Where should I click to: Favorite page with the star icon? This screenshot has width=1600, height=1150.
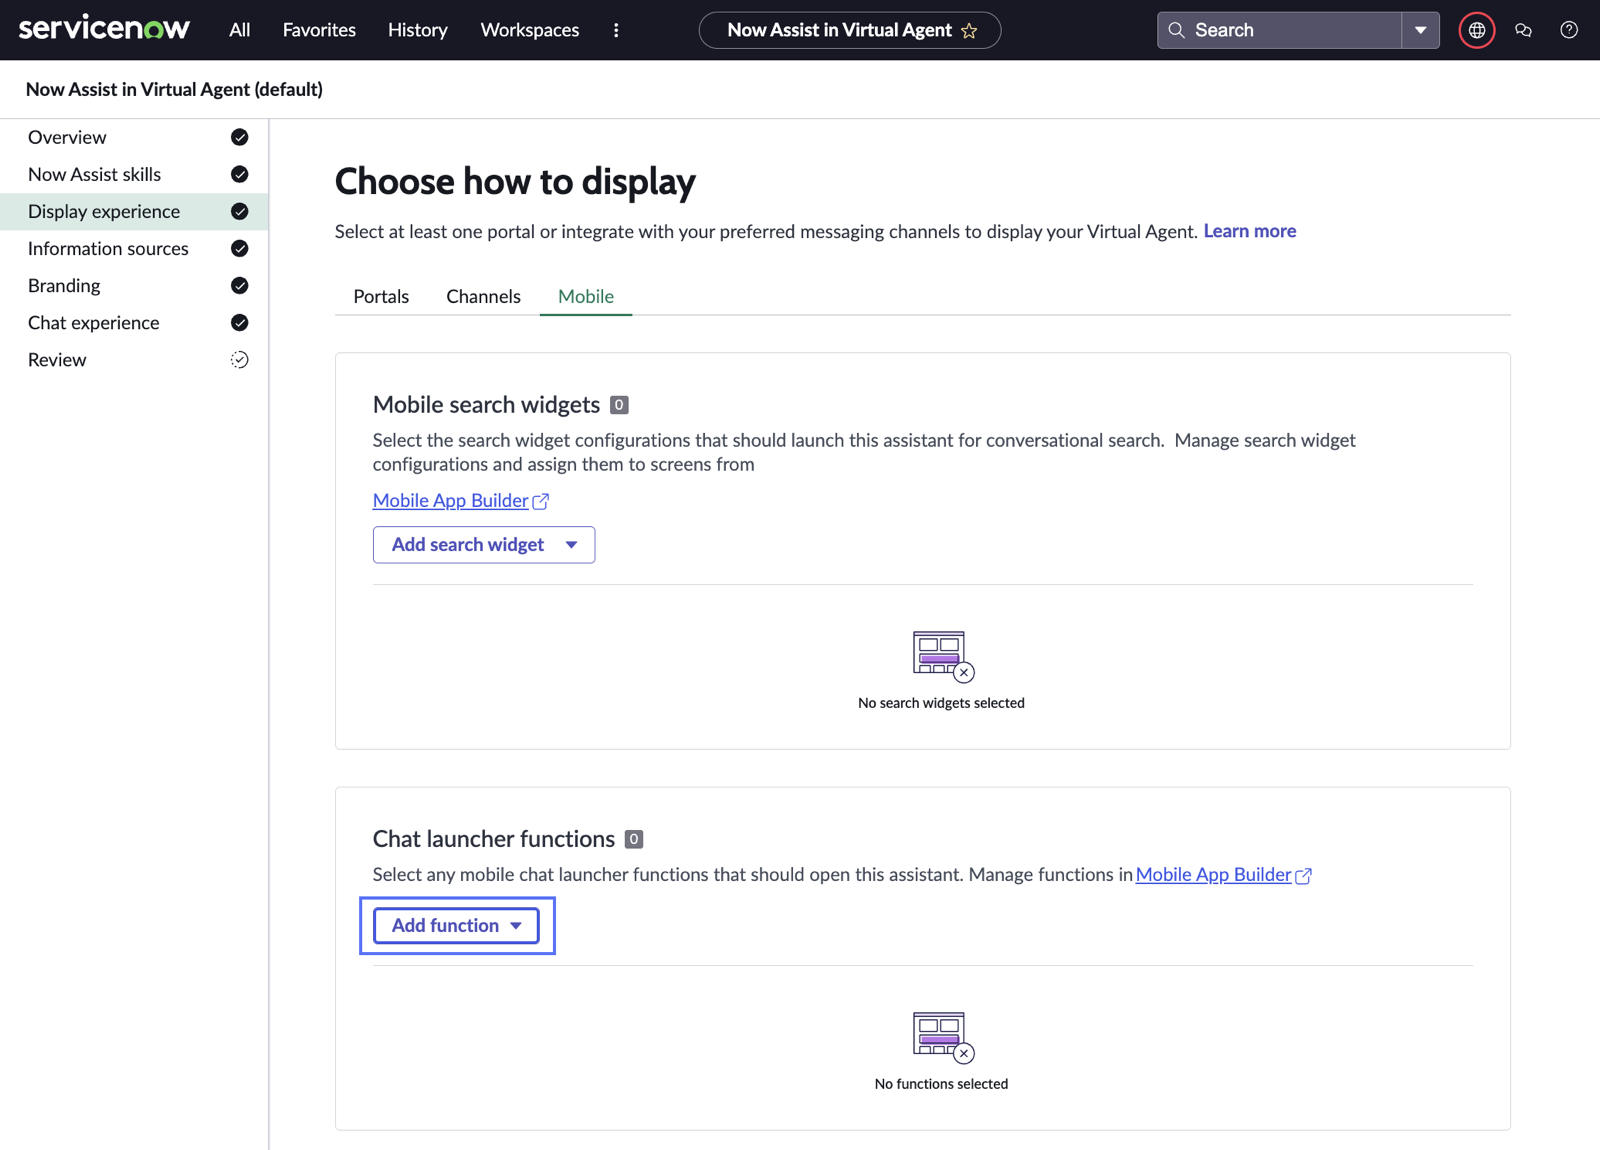(x=969, y=31)
